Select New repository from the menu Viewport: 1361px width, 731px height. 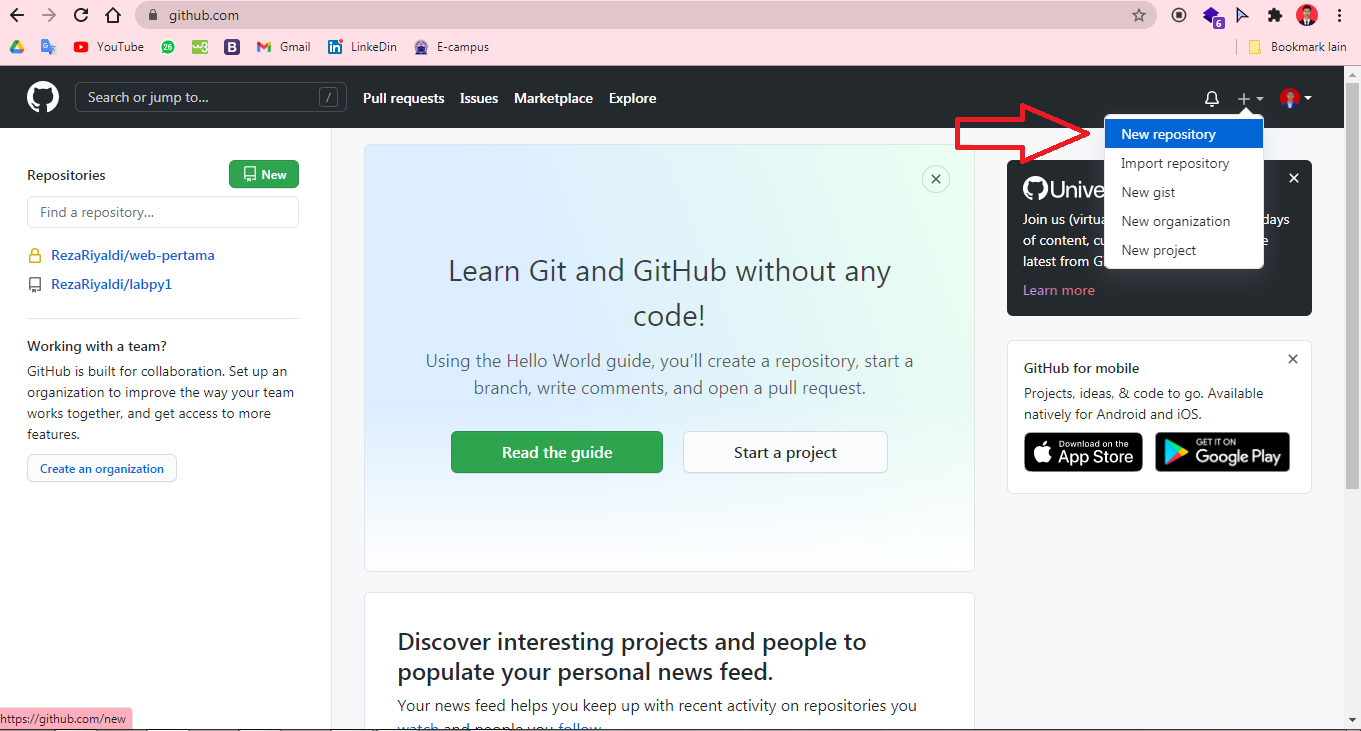[1169, 133]
